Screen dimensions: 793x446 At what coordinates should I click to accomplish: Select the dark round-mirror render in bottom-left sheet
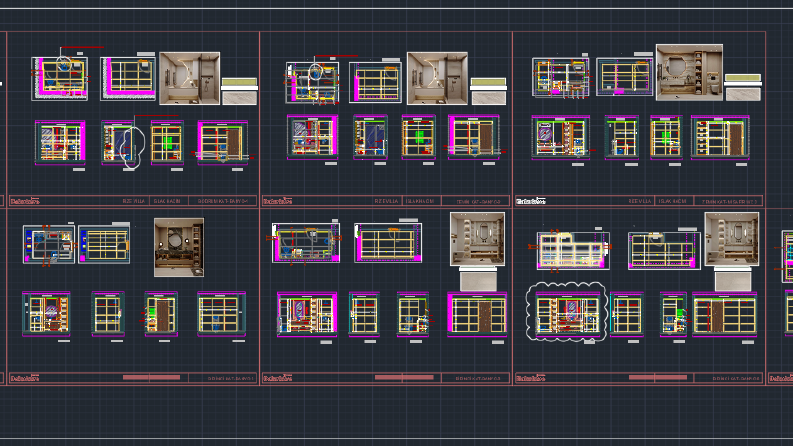tap(179, 247)
